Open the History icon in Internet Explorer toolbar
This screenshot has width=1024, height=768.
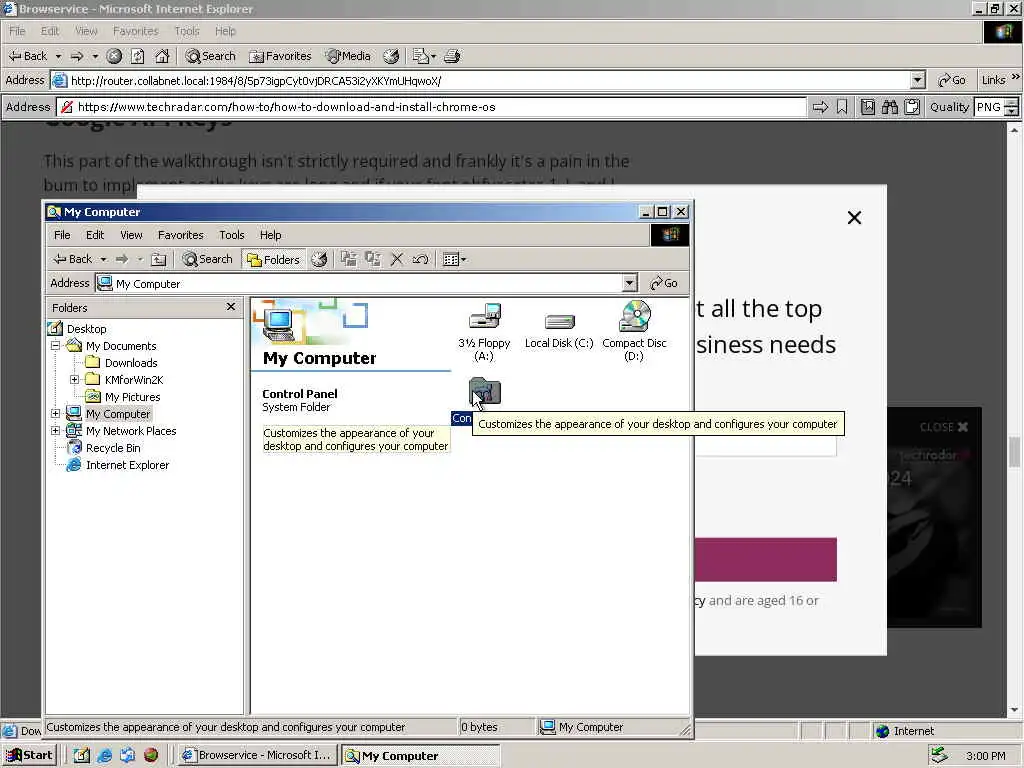click(x=391, y=56)
